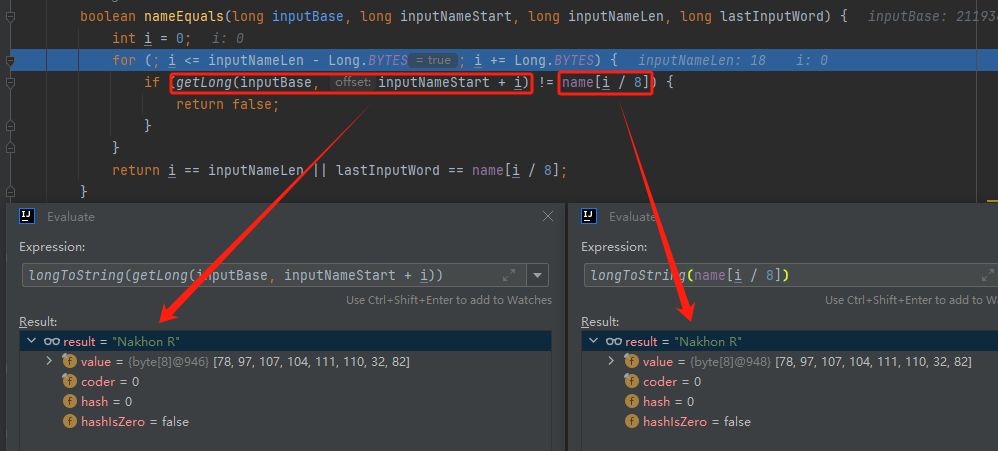The image size is (998, 451).
Task: Click the "inputNameLen: 18" inline debug value
Action: [701, 60]
